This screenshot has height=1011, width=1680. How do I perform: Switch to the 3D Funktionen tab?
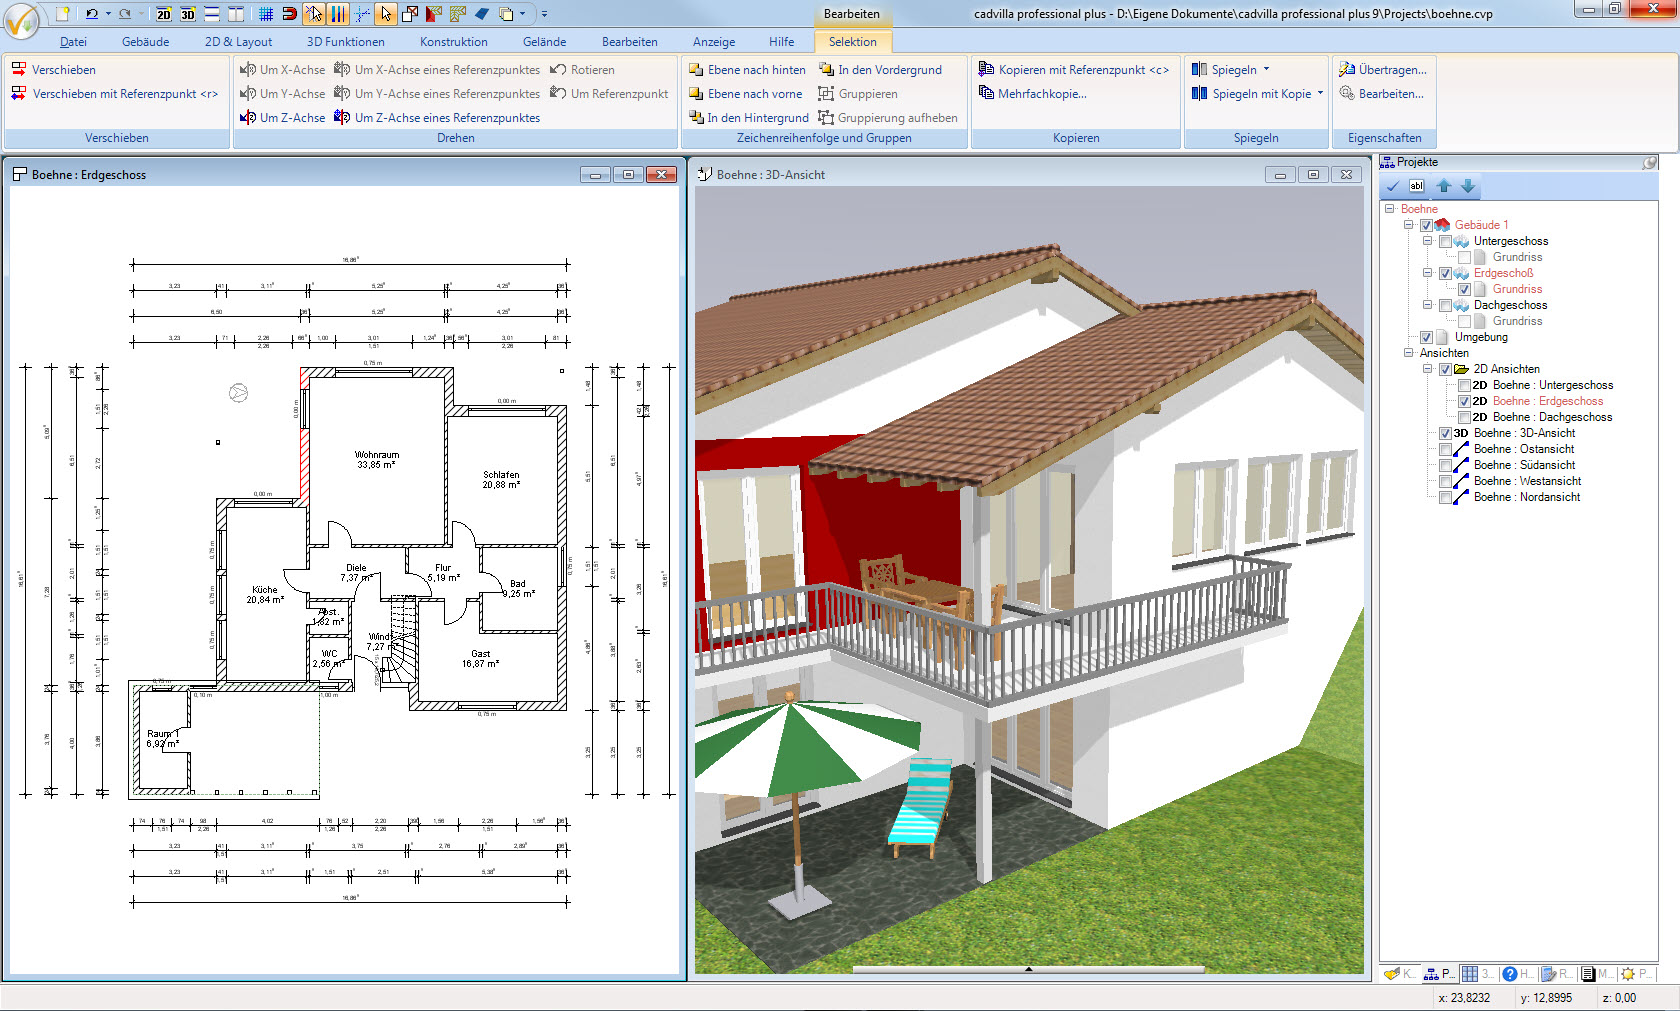pos(346,42)
